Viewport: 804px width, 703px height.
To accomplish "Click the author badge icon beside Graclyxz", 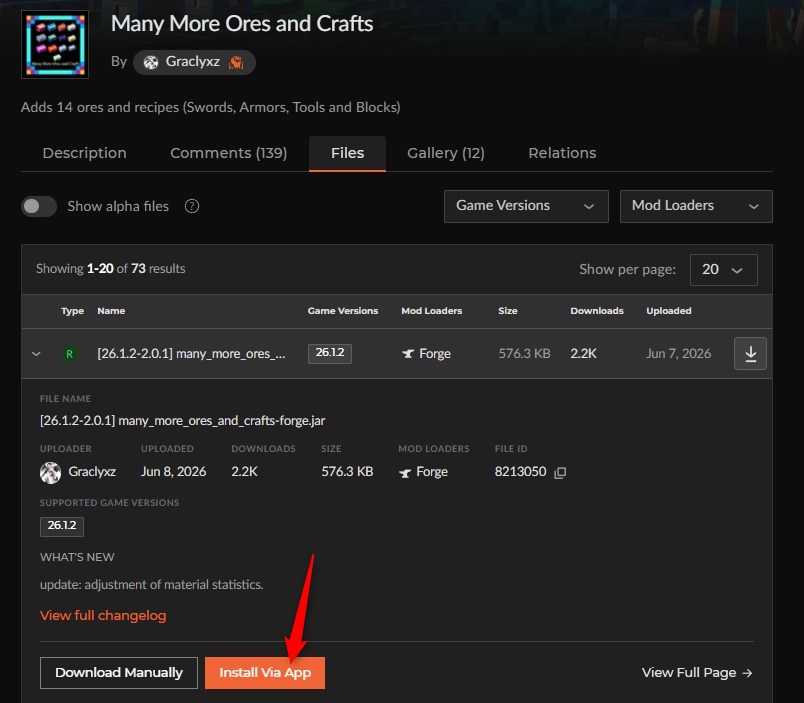I will [236, 63].
